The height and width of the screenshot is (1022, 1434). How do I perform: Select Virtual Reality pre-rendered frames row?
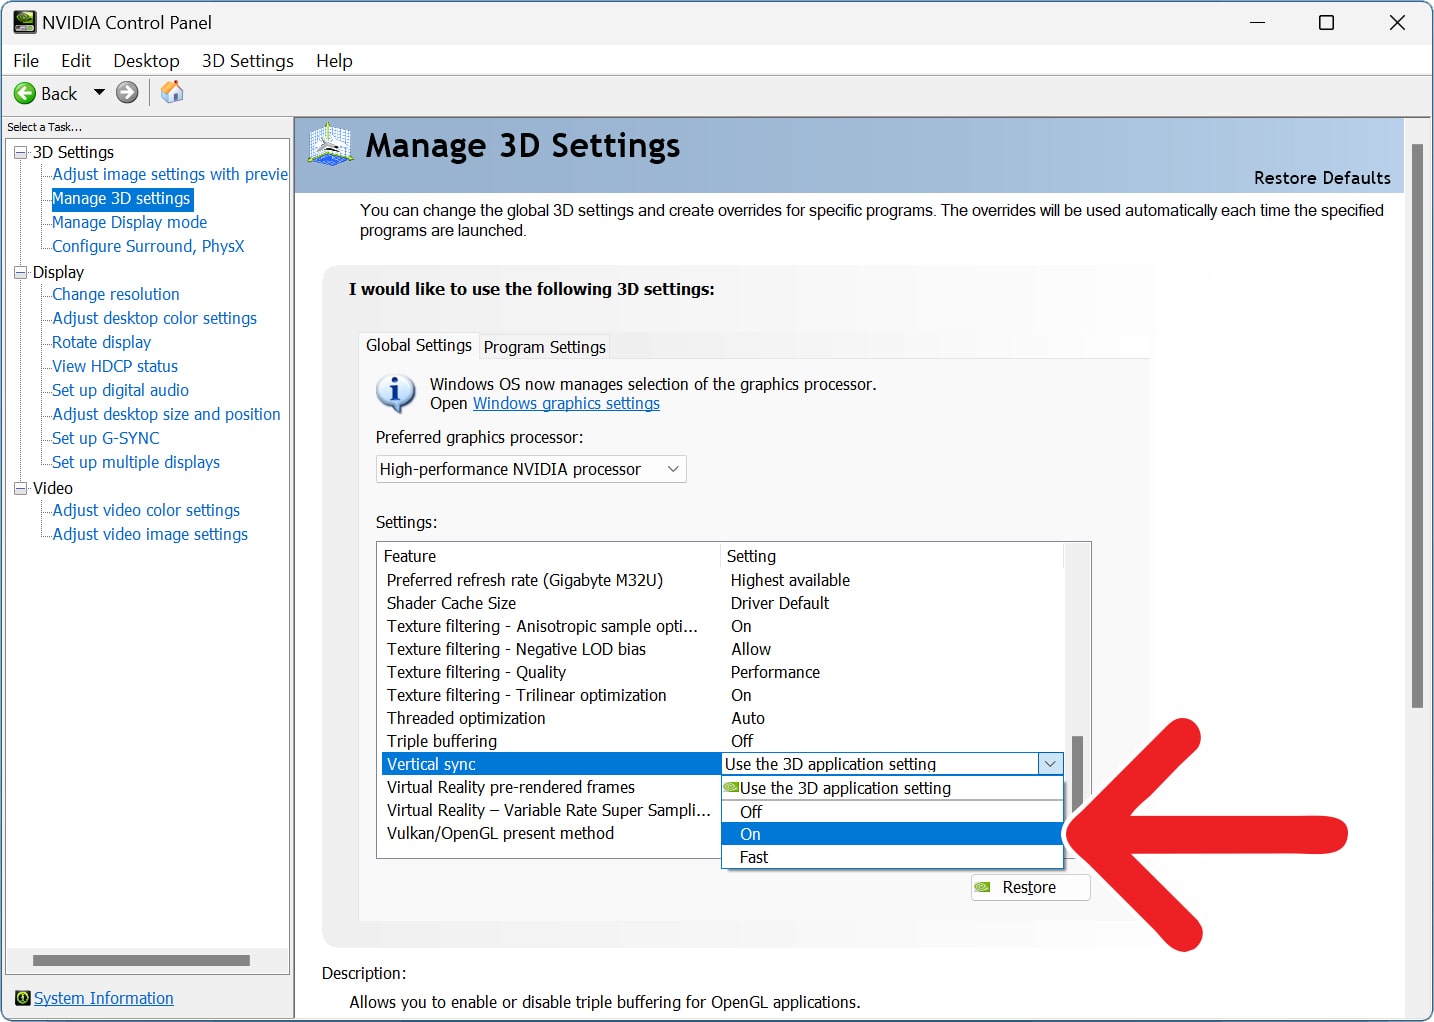(x=551, y=787)
